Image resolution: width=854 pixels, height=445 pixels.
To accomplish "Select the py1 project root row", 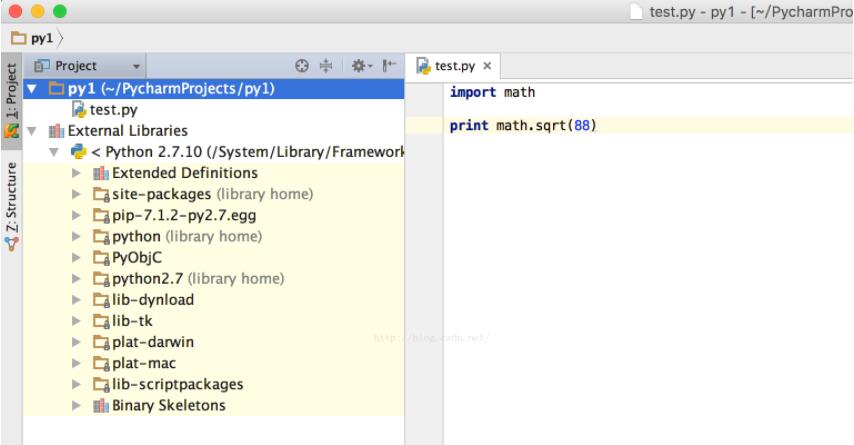I will pyautogui.click(x=214, y=88).
